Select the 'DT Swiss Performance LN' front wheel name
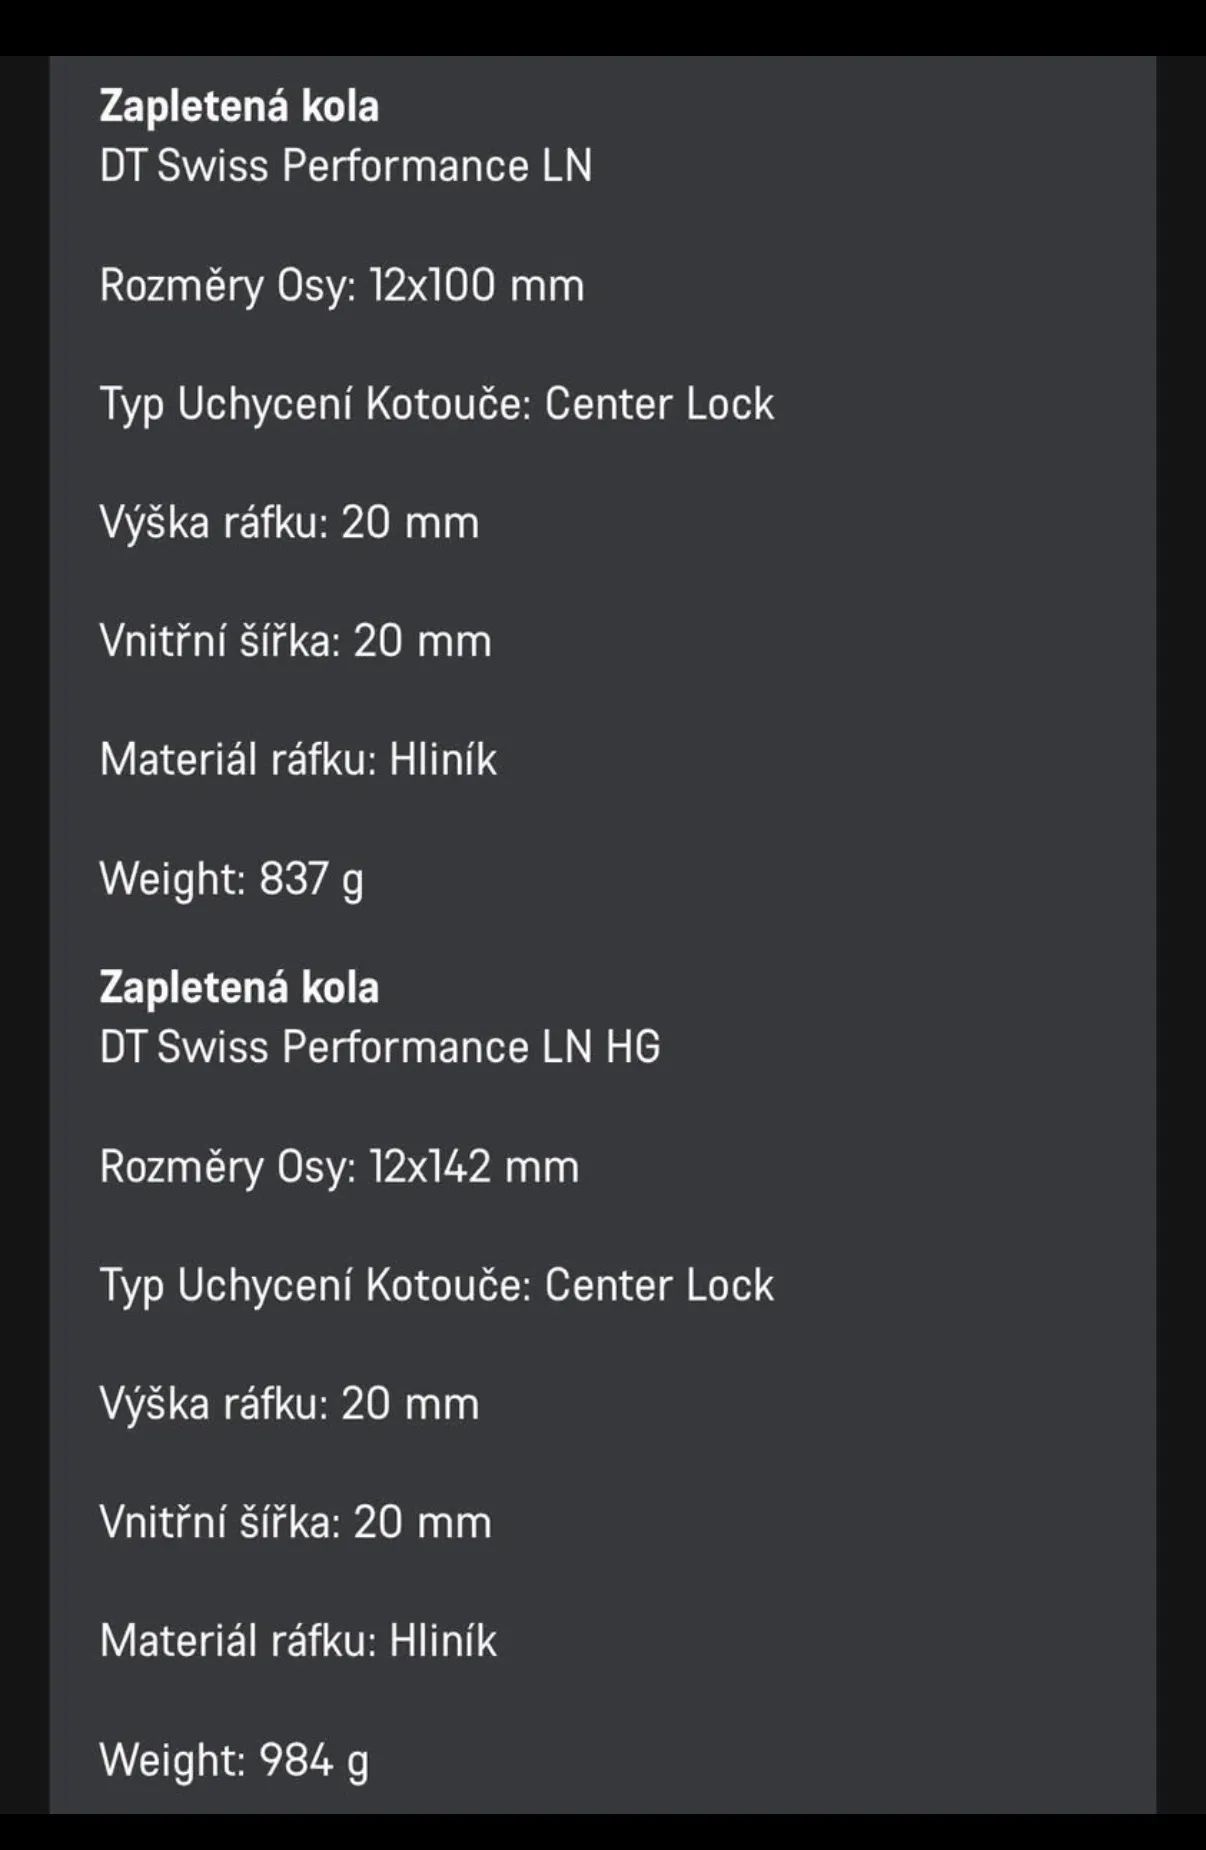The image size is (1206, 1850). (x=345, y=166)
